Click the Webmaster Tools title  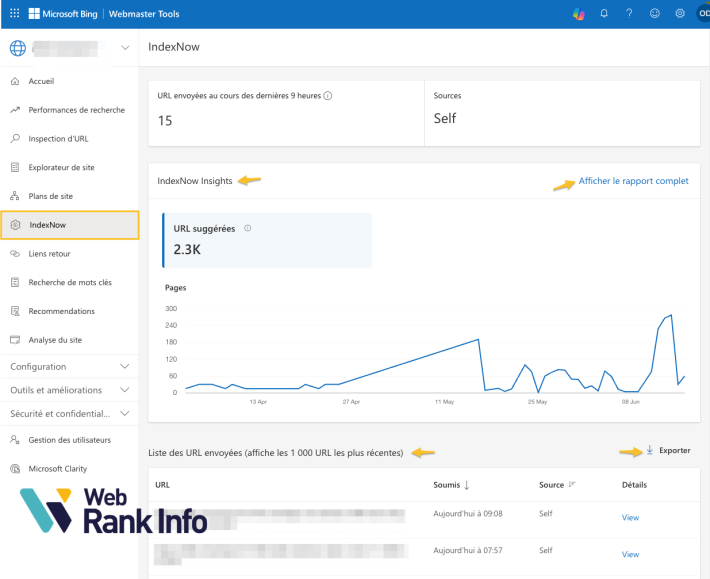[x=144, y=14]
